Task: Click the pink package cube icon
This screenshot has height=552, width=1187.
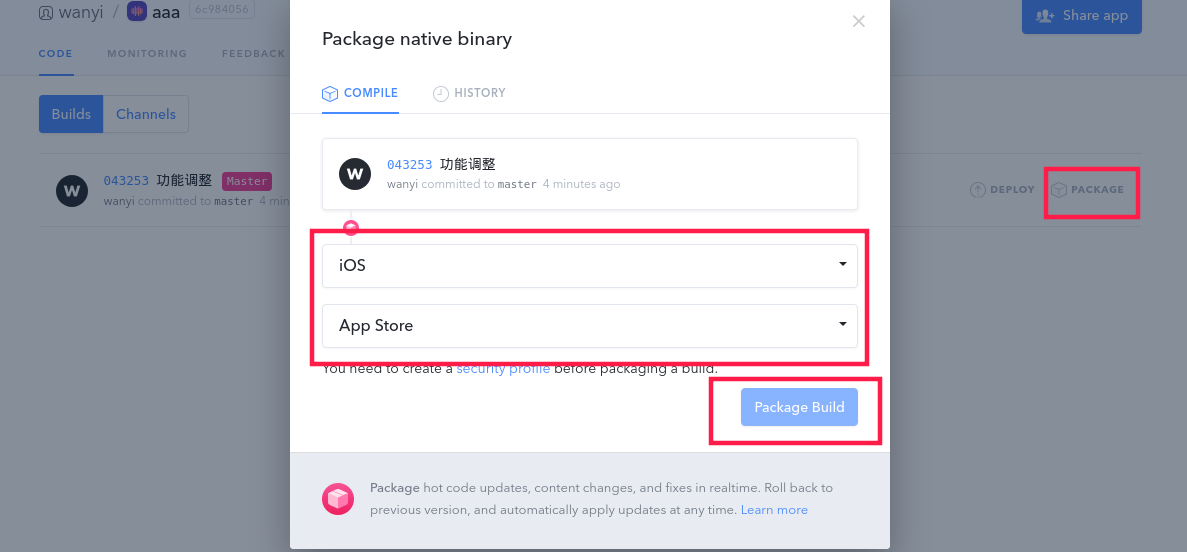Action: pyautogui.click(x=338, y=499)
